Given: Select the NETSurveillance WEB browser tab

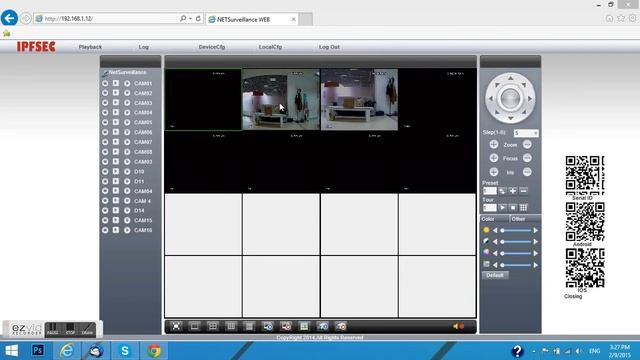Looking at the screenshot, I should coord(252,19).
